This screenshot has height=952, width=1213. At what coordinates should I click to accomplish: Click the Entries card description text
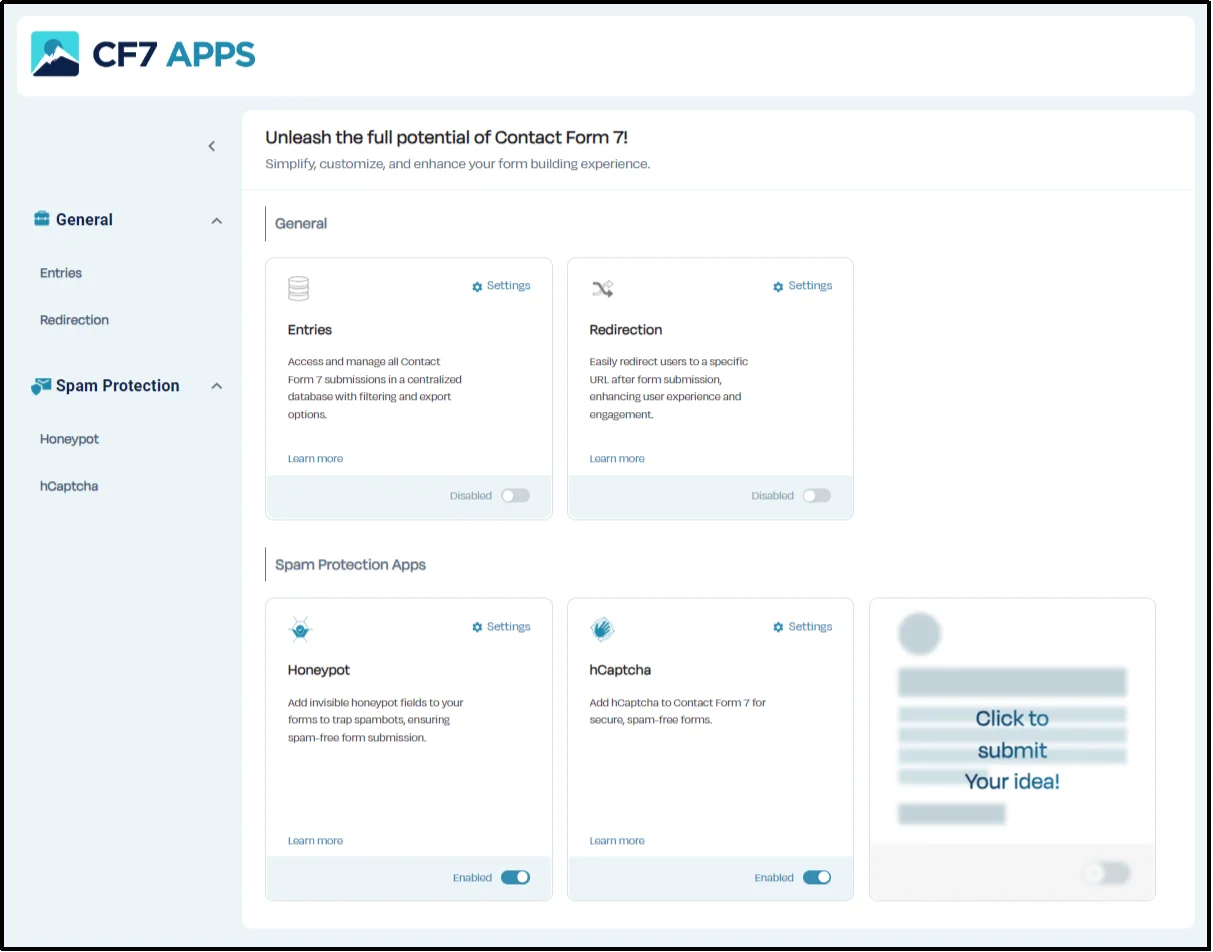pos(375,388)
